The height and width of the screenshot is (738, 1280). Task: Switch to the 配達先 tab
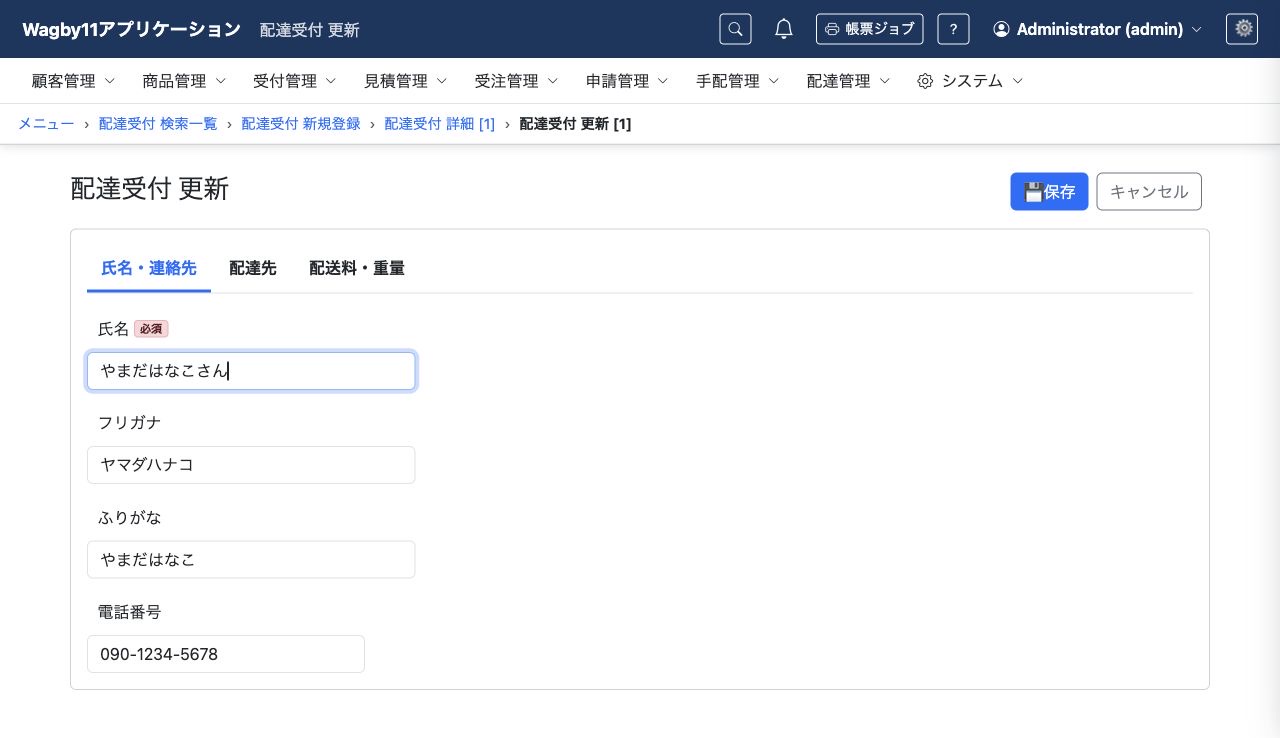point(253,268)
